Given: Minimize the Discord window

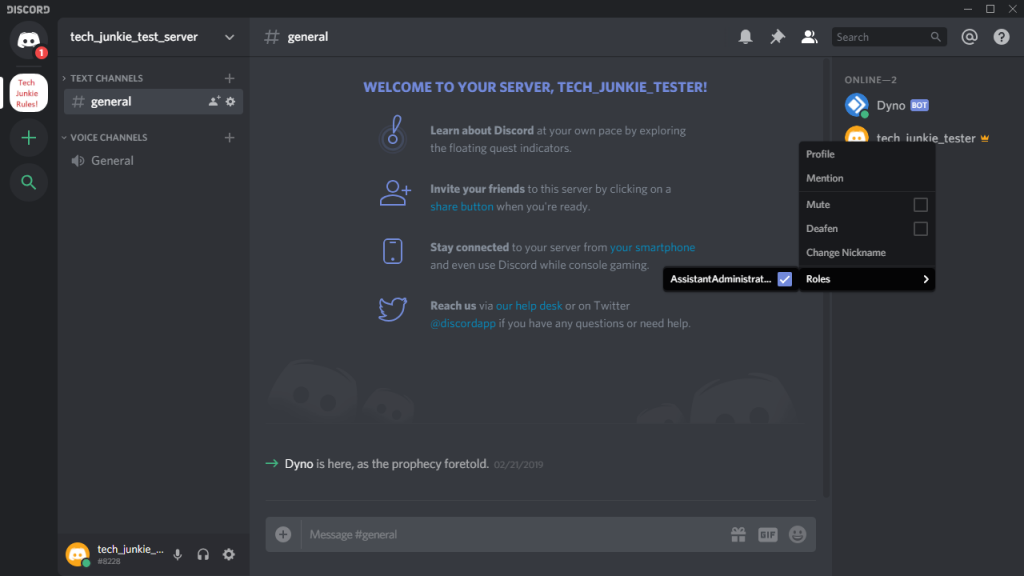Looking at the screenshot, I should point(968,8).
